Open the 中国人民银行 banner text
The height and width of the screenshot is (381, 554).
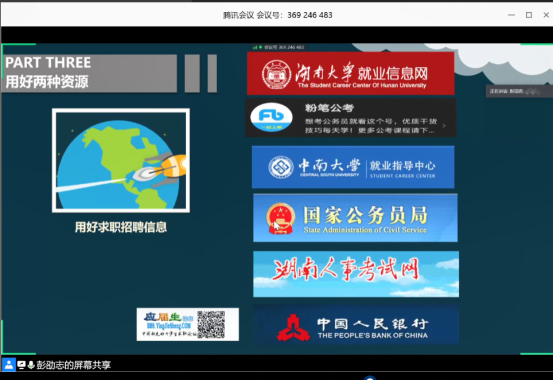[x=372, y=328]
